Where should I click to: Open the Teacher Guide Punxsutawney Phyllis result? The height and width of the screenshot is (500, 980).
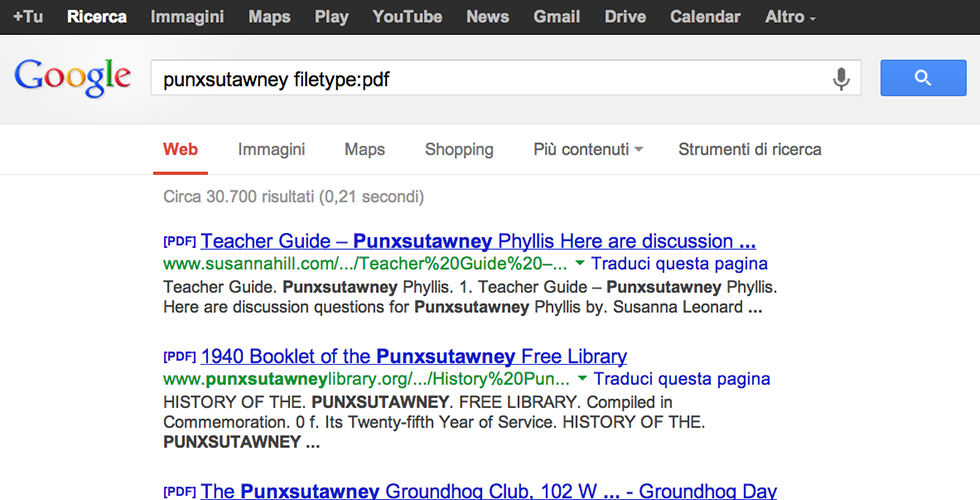tap(478, 242)
